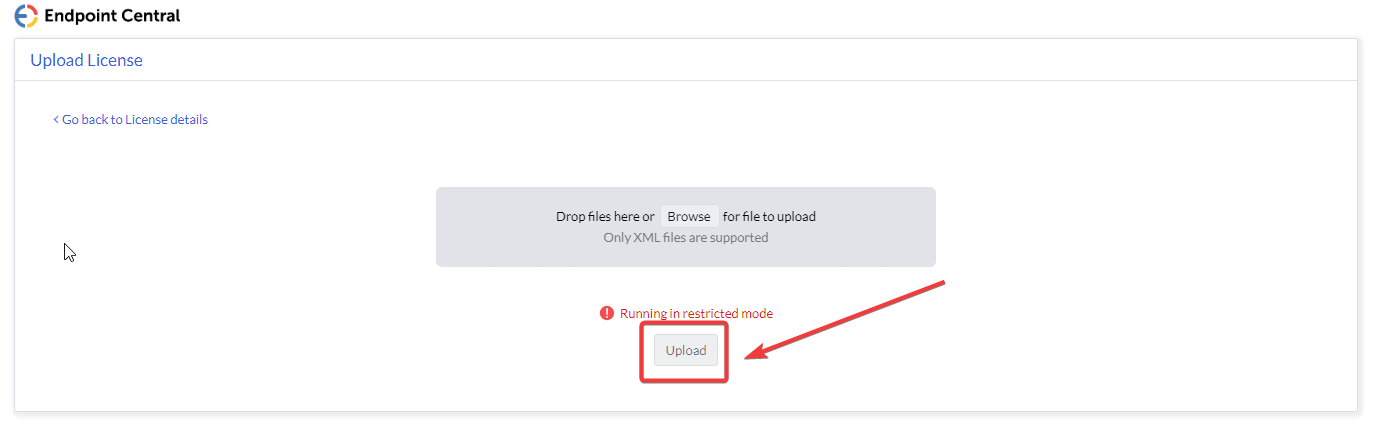The height and width of the screenshot is (433, 1387).
Task: Click the "Running in restricted mode" message
Action: coord(696,313)
